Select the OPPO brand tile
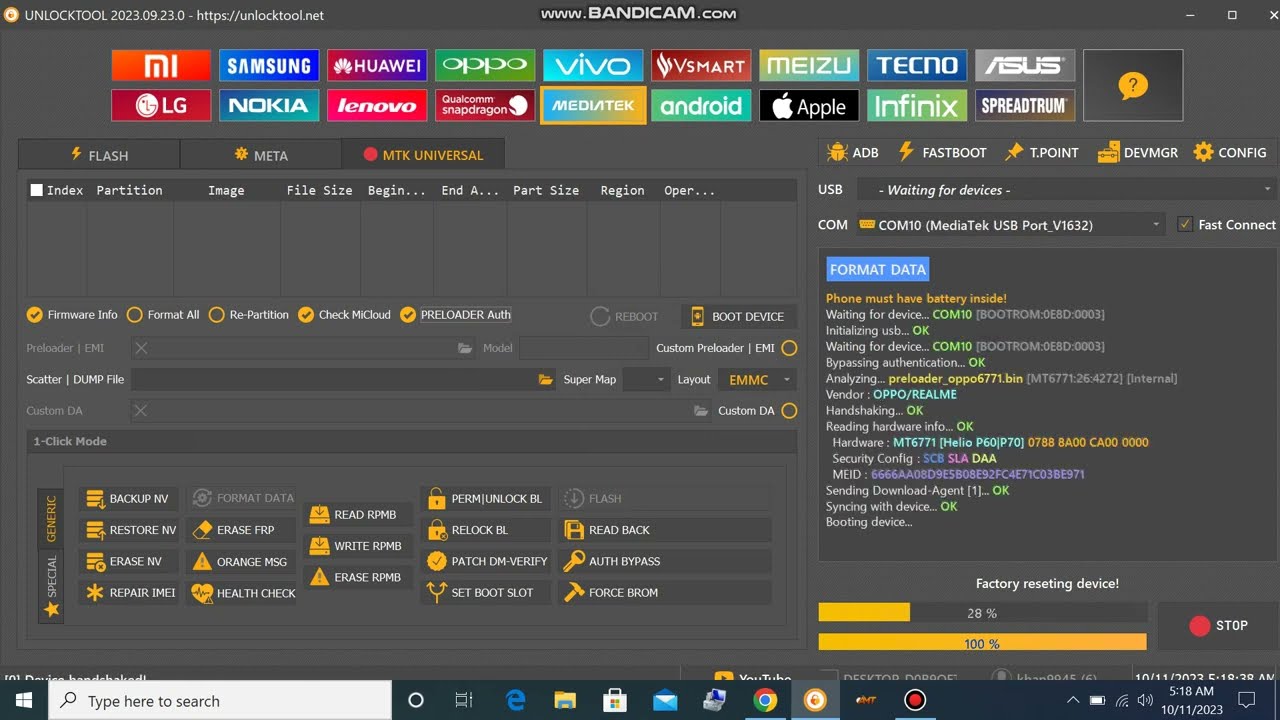The image size is (1280, 720). point(485,66)
